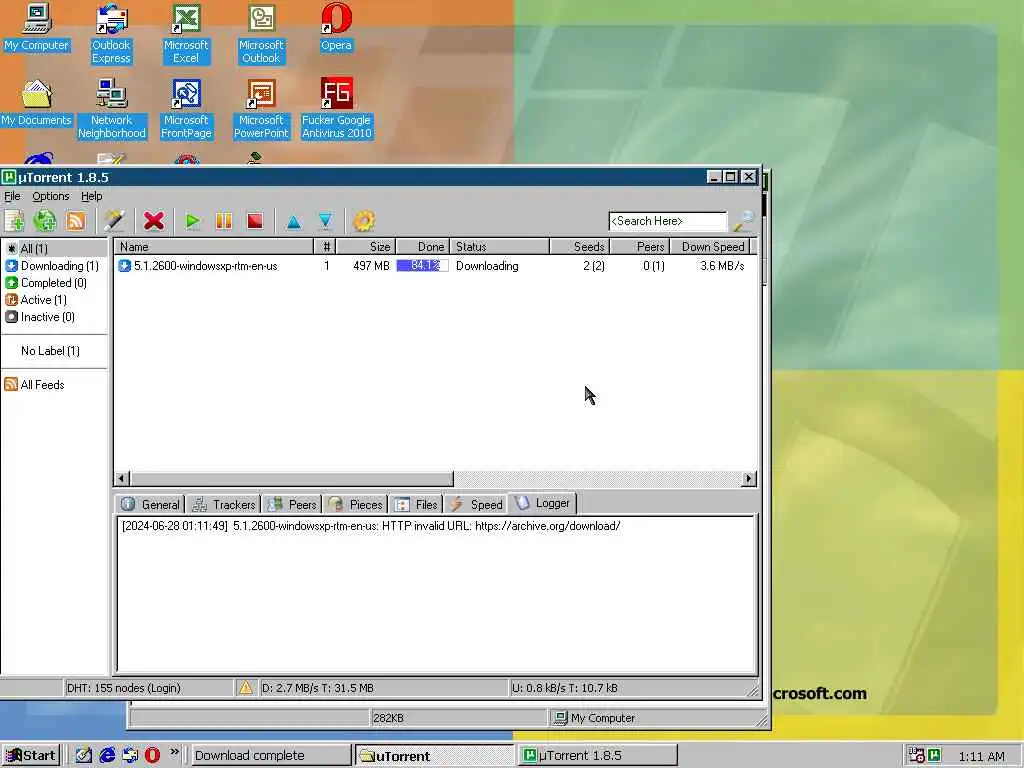Open the File menu

(x=12, y=196)
